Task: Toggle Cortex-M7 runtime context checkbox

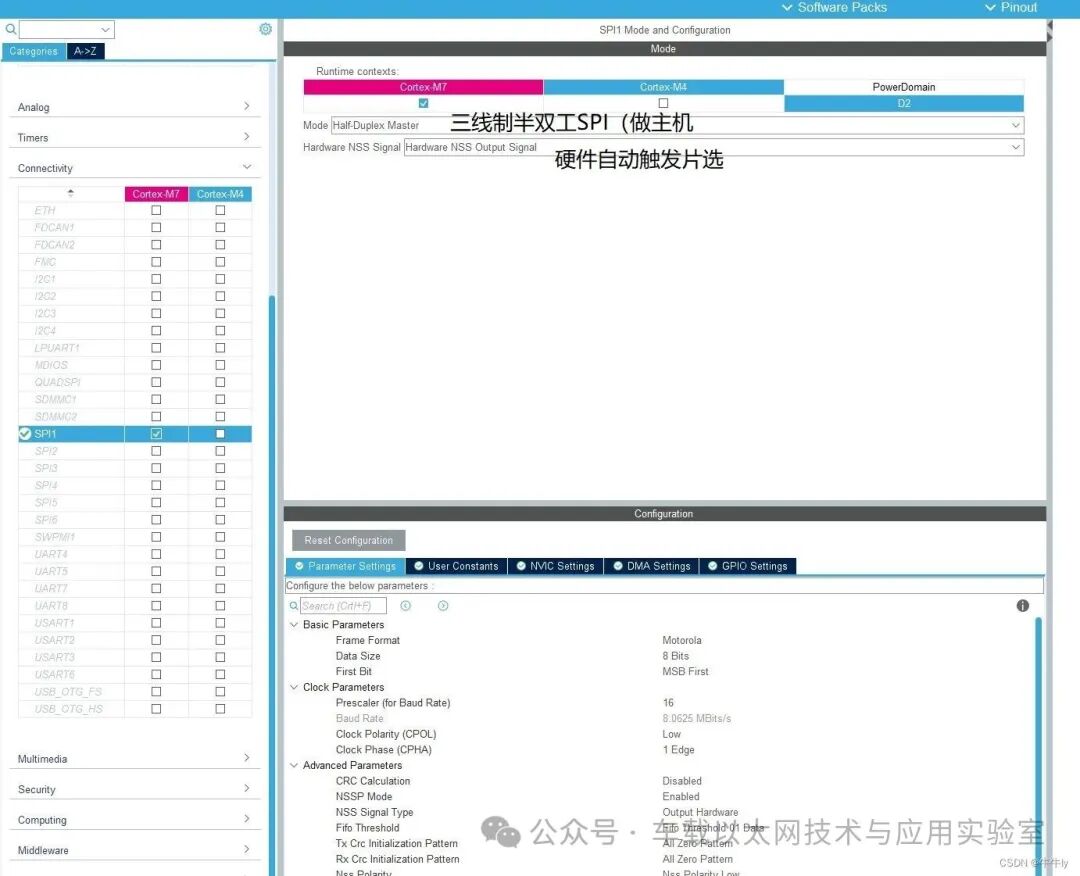Action: [424, 103]
